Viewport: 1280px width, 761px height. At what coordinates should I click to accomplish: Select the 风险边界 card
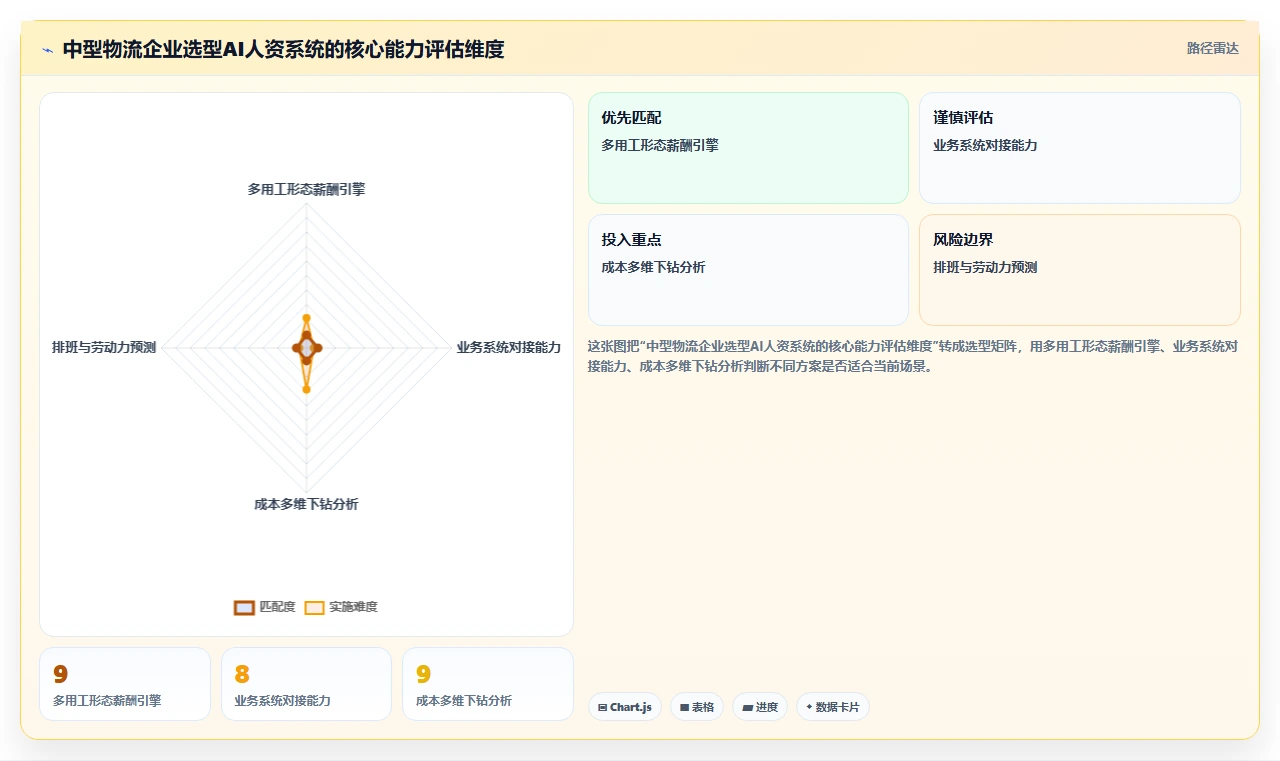1080,270
